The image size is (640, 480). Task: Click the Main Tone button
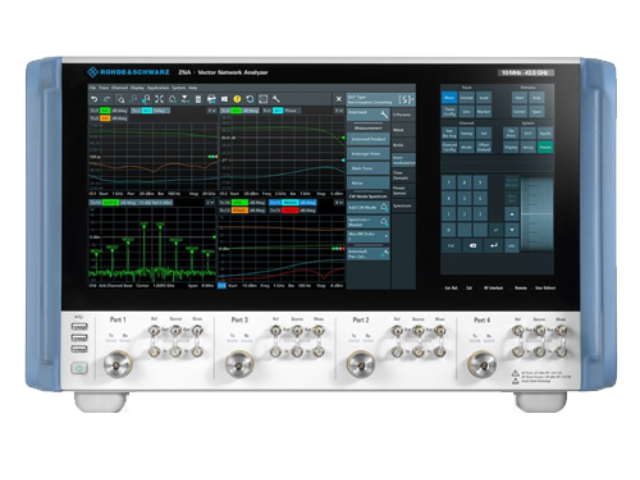tap(368, 168)
